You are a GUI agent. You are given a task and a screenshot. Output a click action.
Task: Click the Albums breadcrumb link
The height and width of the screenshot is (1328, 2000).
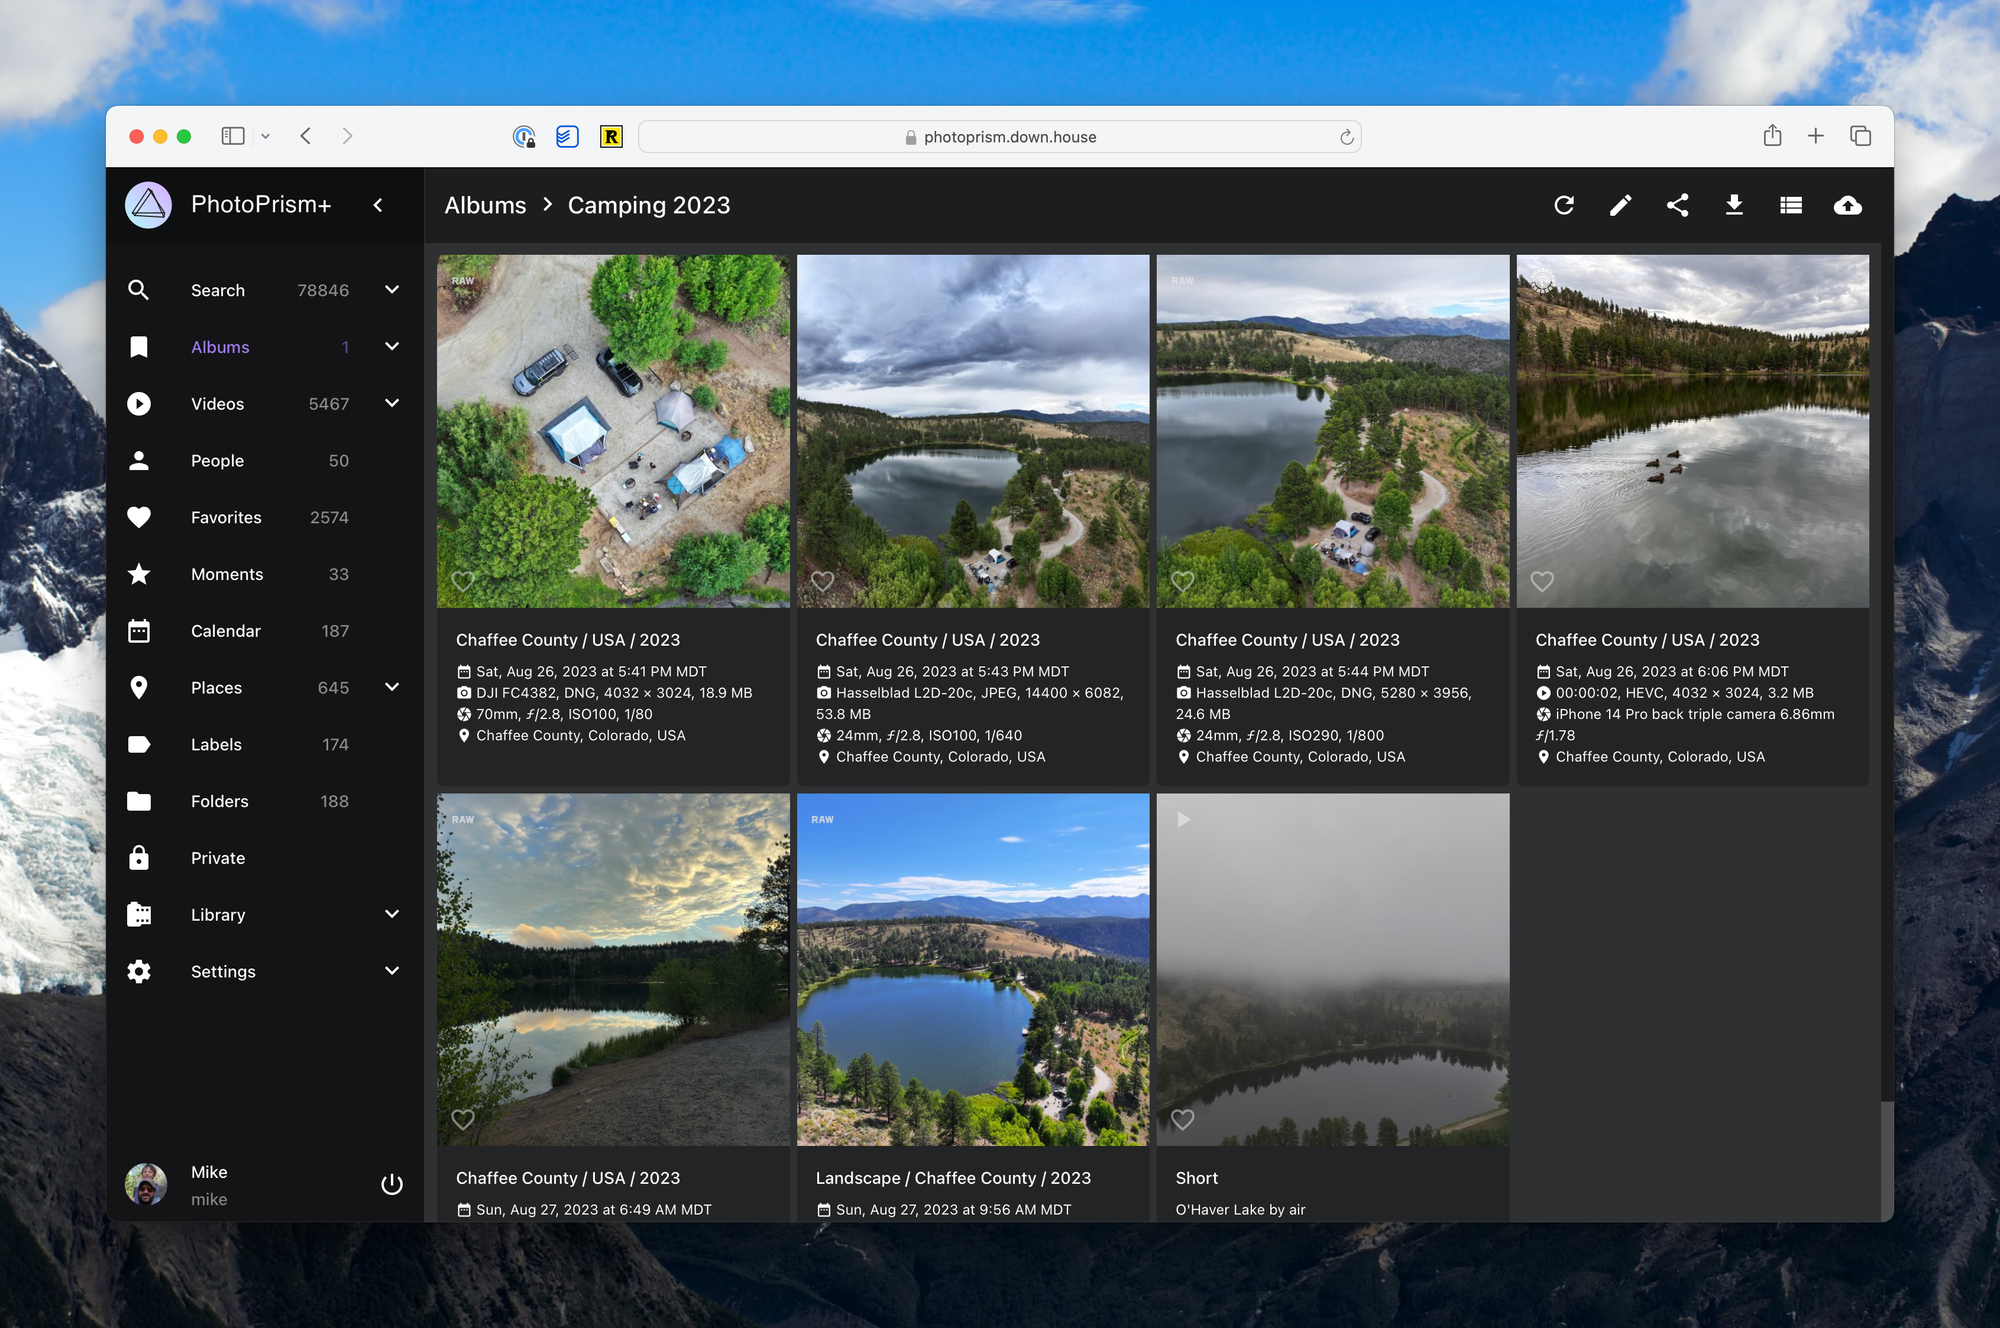click(x=484, y=205)
